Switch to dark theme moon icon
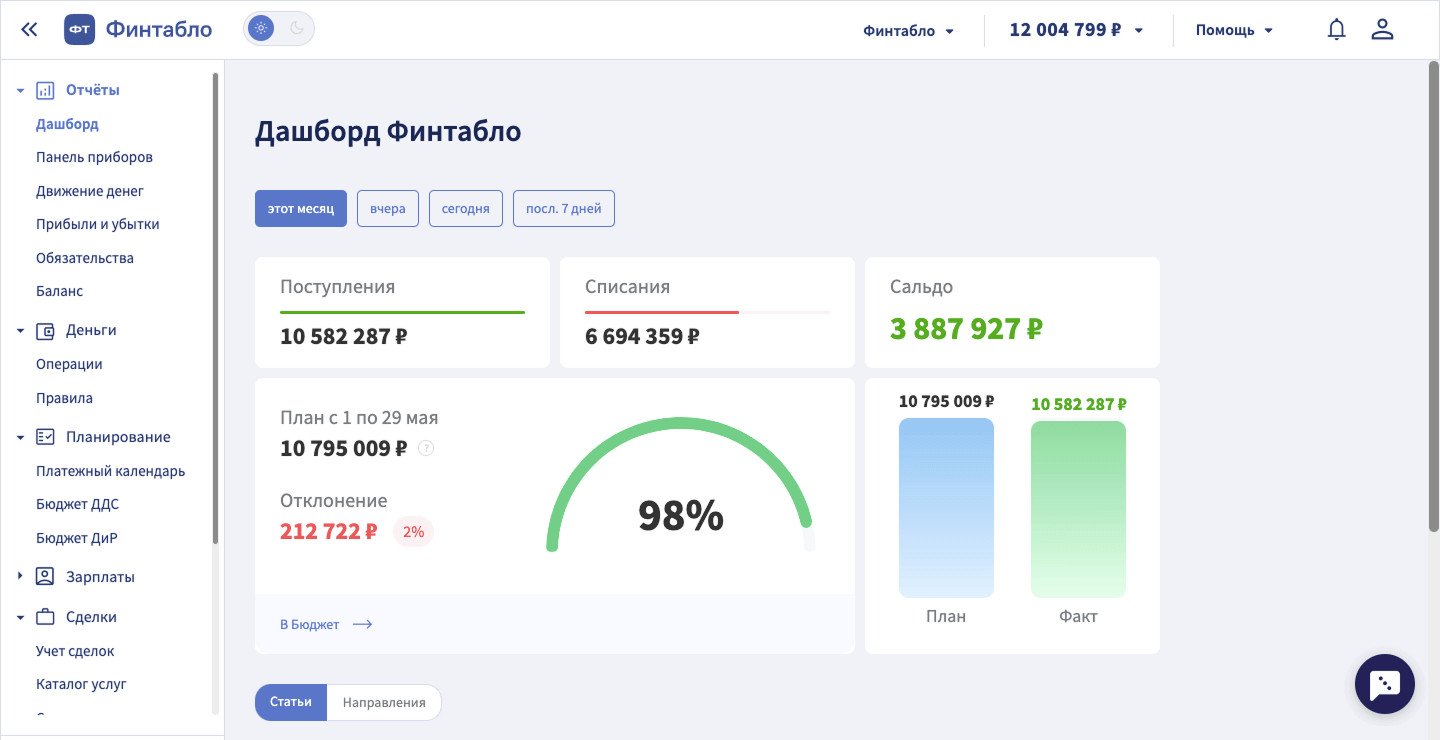 tap(297, 29)
